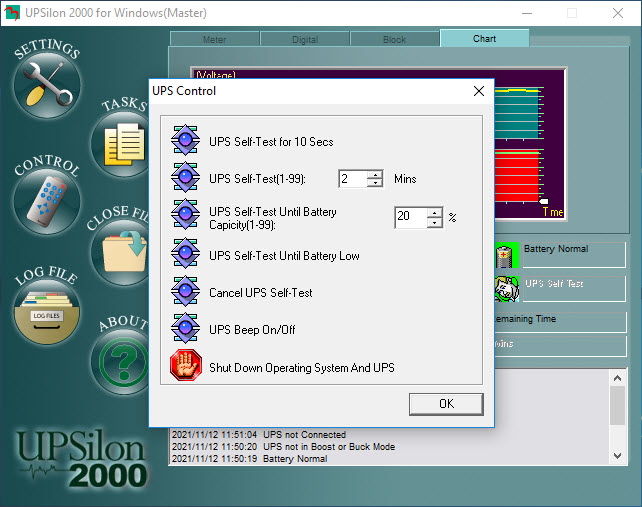Start Self-Test Until Battery Low icon

click(x=185, y=253)
